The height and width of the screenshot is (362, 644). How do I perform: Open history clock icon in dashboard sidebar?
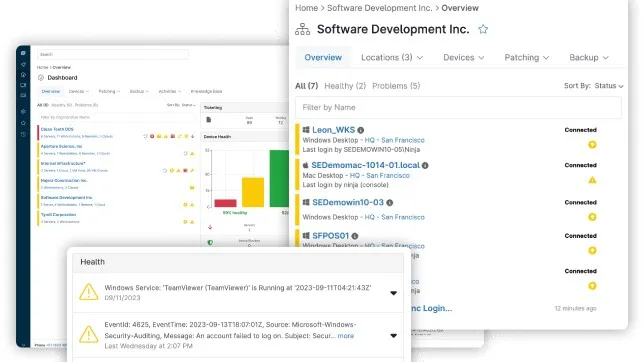coord(23,134)
